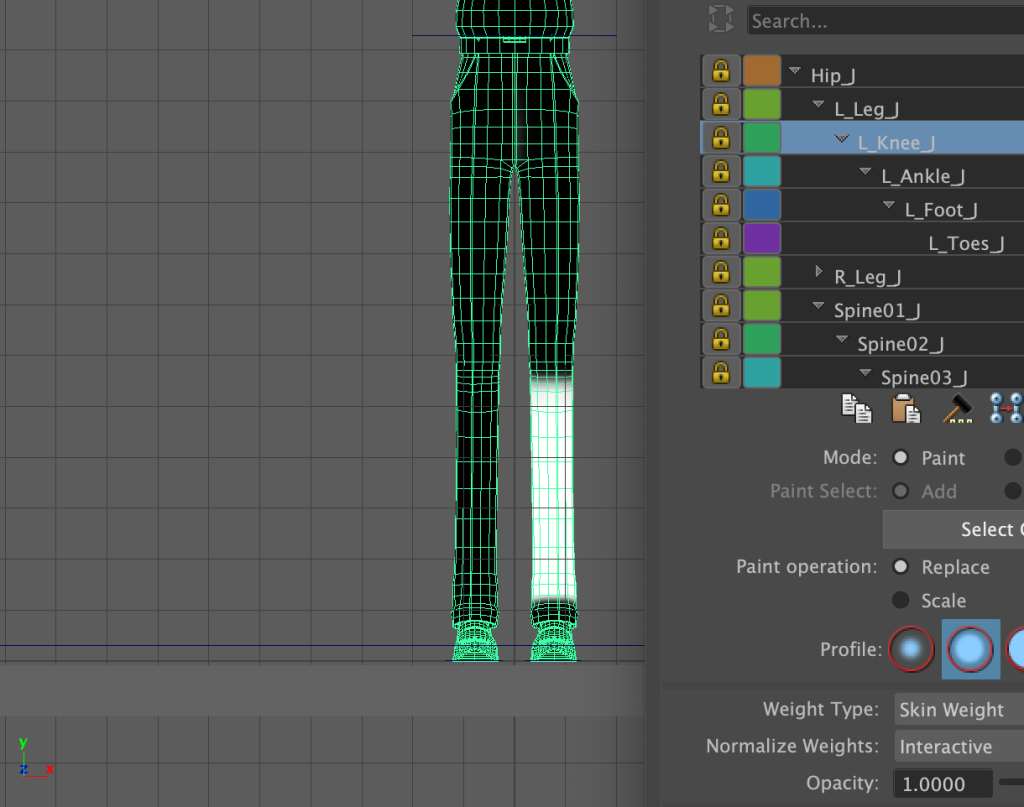This screenshot has height=807, width=1024.
Task: Click the Opacity value field
Action: 943,784
